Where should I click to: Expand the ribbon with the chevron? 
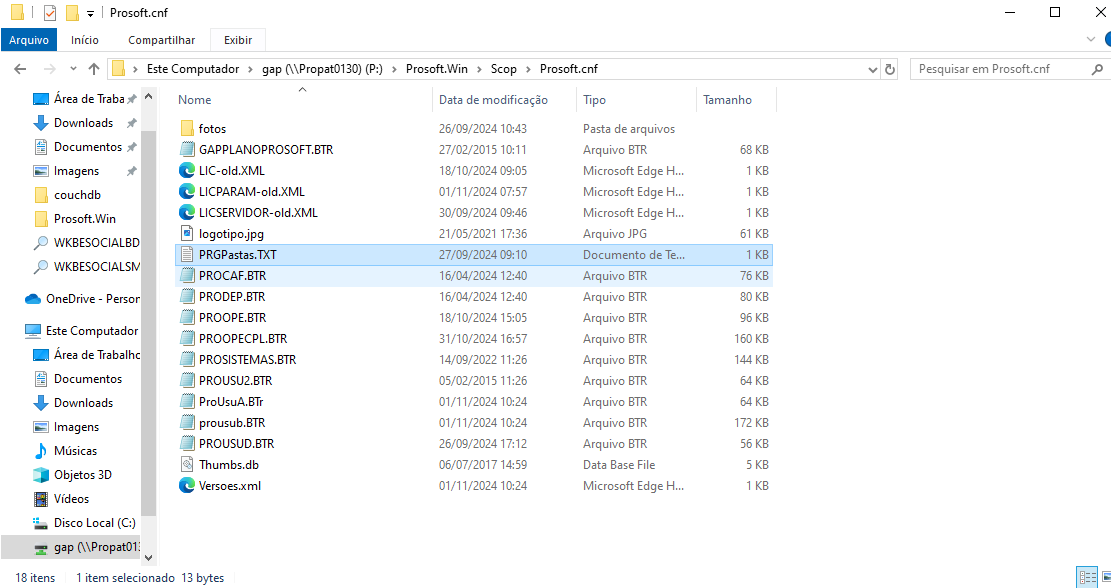(1091, 40)
